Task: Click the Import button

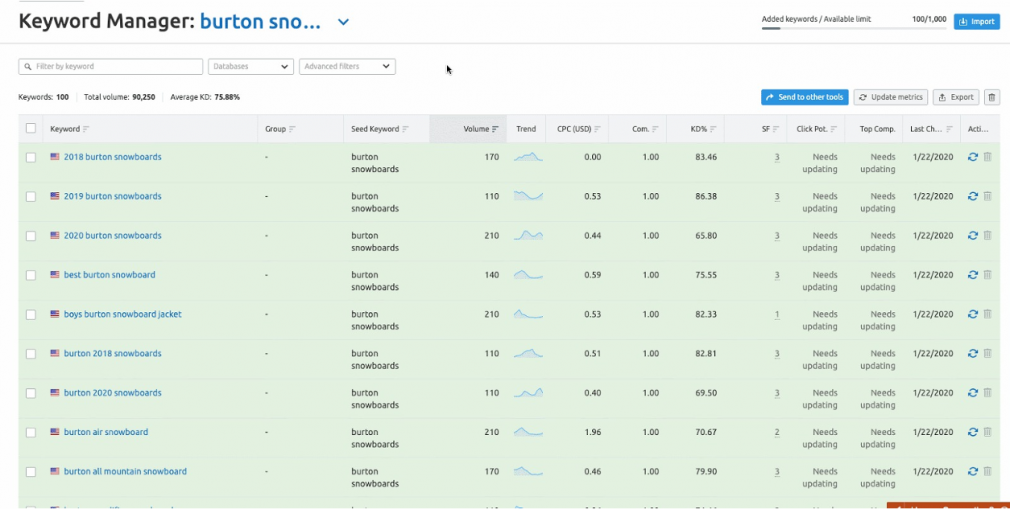Action: click(x=977, y=22)
